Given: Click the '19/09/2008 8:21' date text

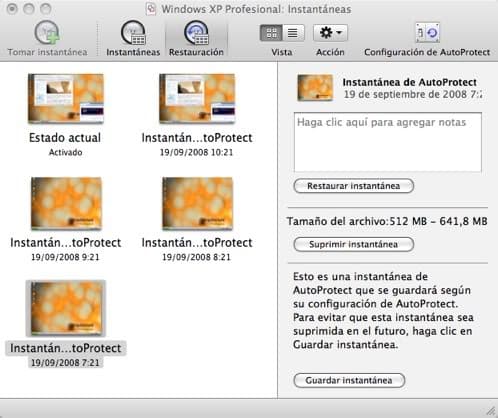Looking at the screenshot, I should click(x=196, y=257).
